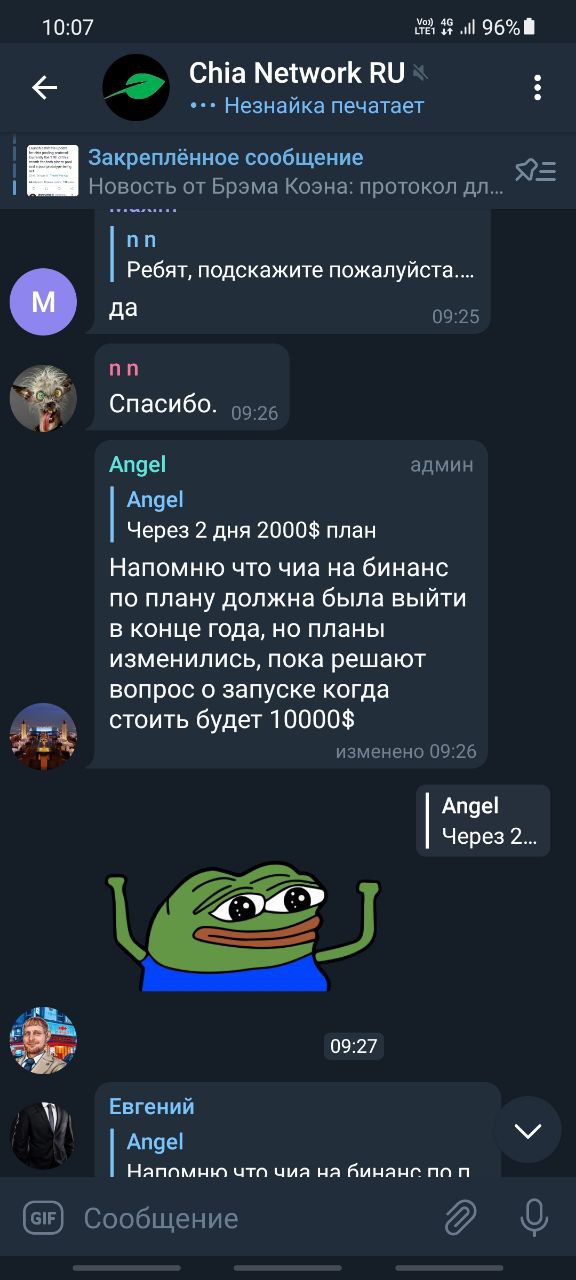Tap the pinned message thumbnail image
Screen dimensions: 576x1280
click(53, 171)
